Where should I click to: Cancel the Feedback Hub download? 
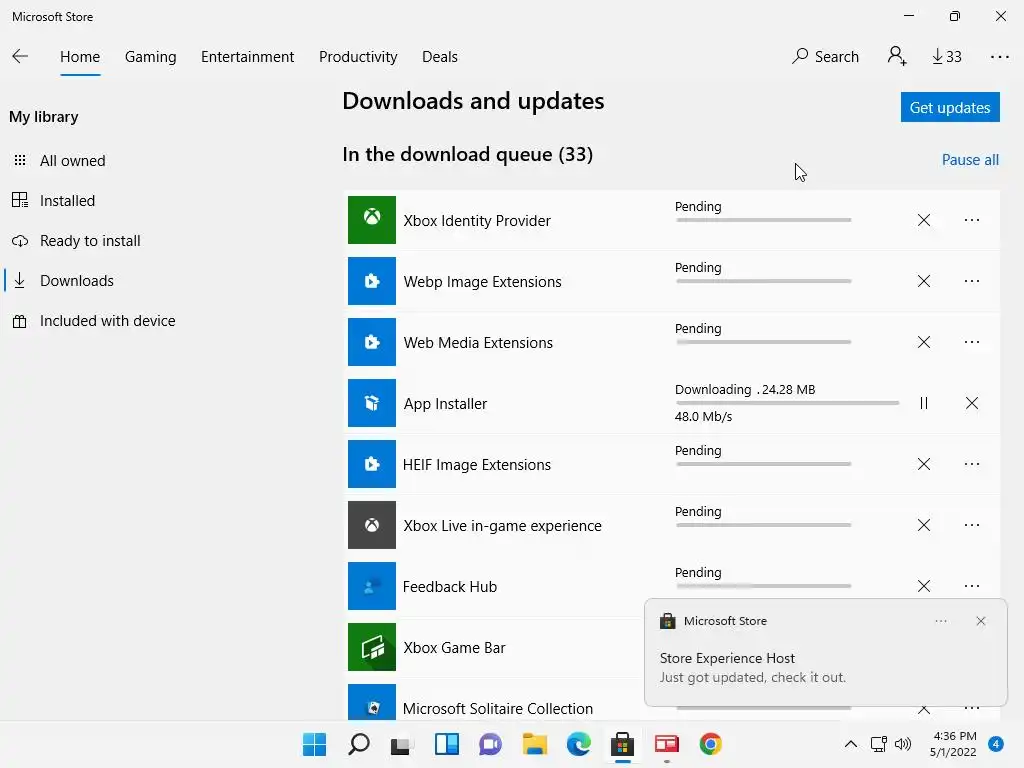923,586
